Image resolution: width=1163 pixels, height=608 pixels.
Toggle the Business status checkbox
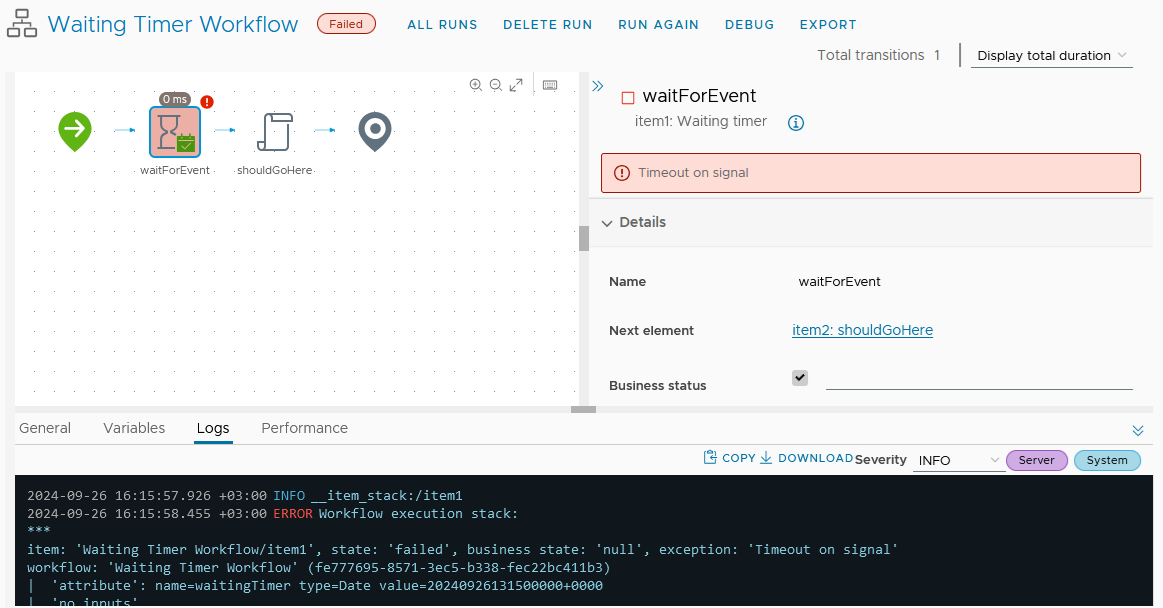800,378
